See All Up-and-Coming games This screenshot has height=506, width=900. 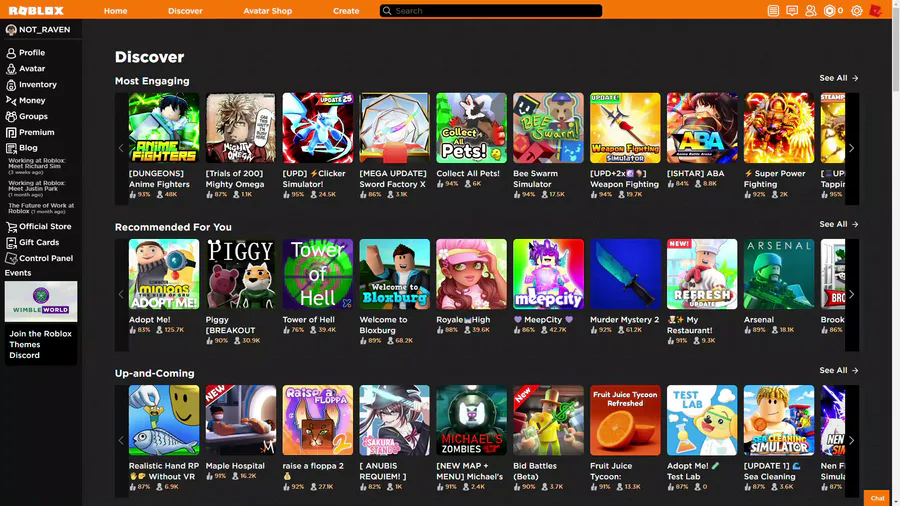click(x=839, y=371)
